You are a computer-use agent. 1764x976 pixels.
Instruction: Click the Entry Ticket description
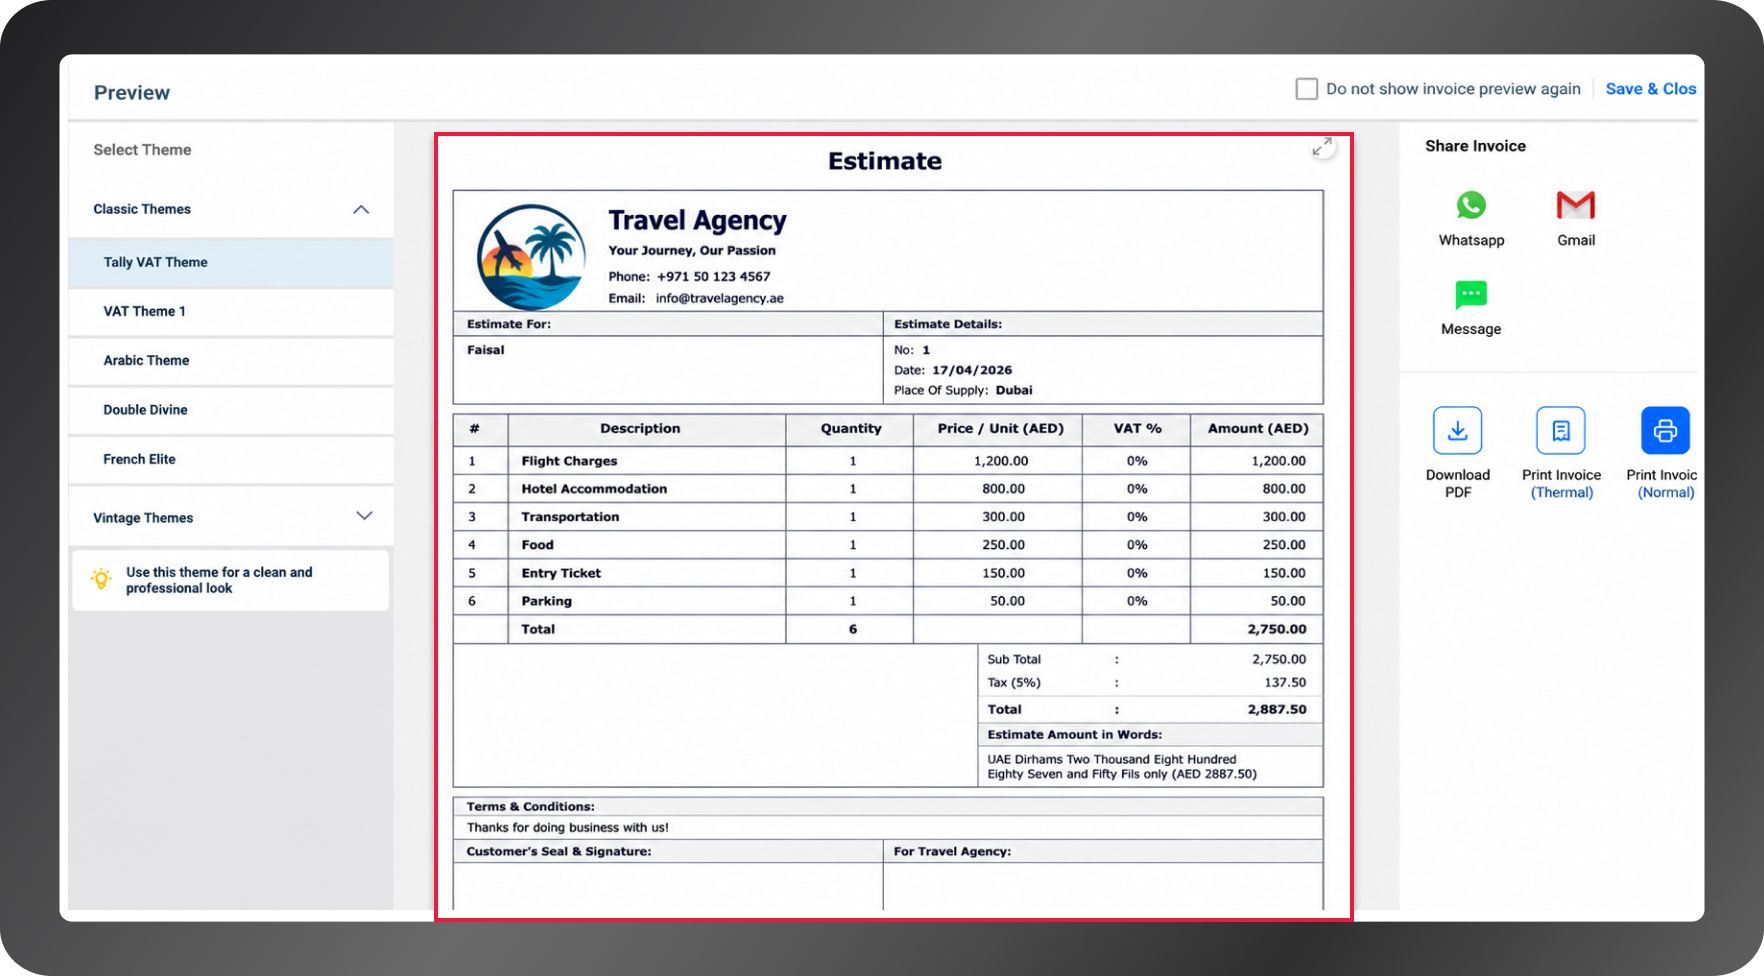(x=561, y=573)
